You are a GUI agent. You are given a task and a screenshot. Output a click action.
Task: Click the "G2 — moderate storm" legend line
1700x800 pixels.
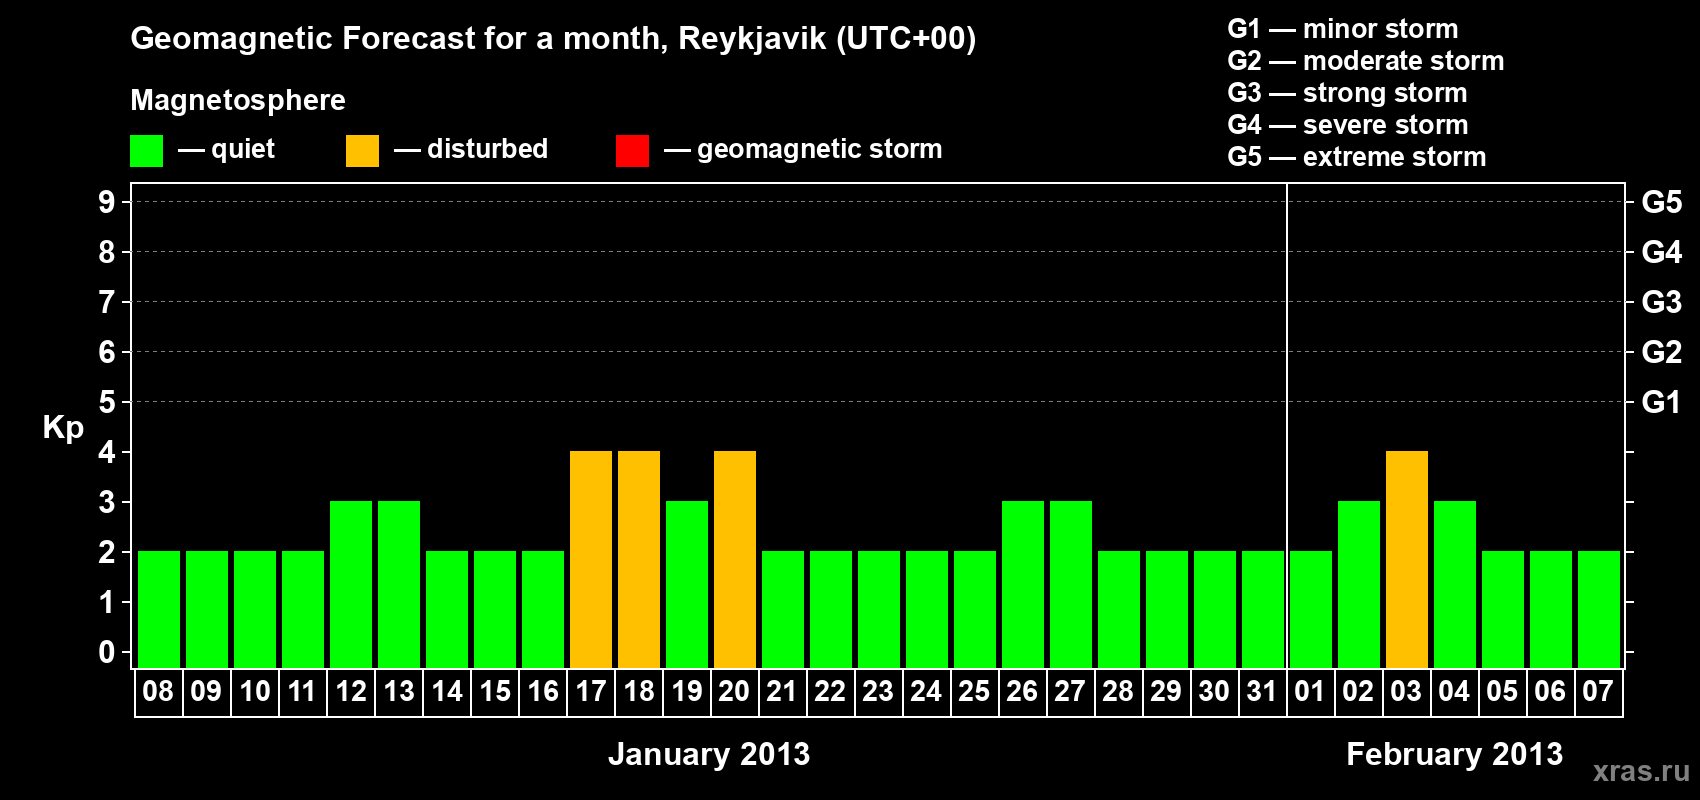[x=1365, y=61]
